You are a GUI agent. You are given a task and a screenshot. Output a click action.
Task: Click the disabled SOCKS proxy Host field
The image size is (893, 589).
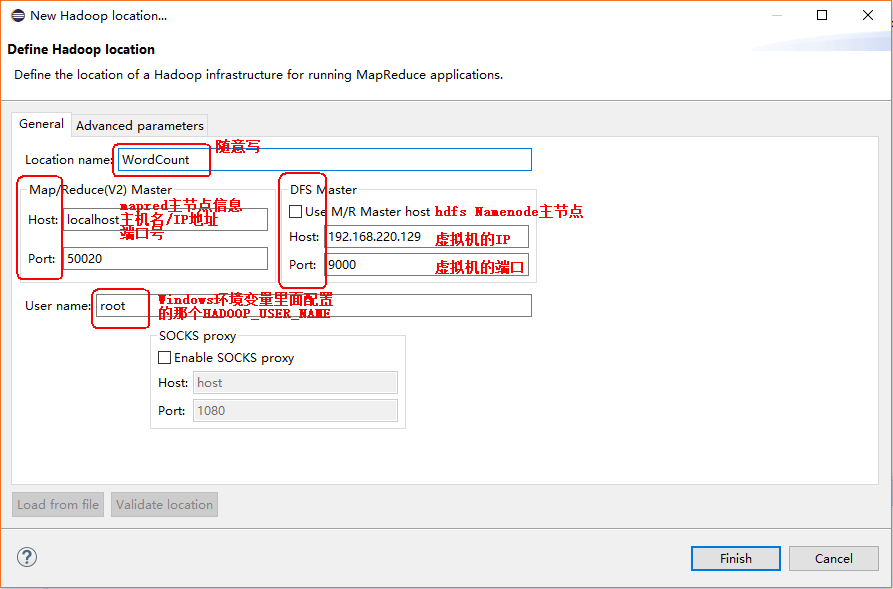pyautogui.click(x=295, y=382)
